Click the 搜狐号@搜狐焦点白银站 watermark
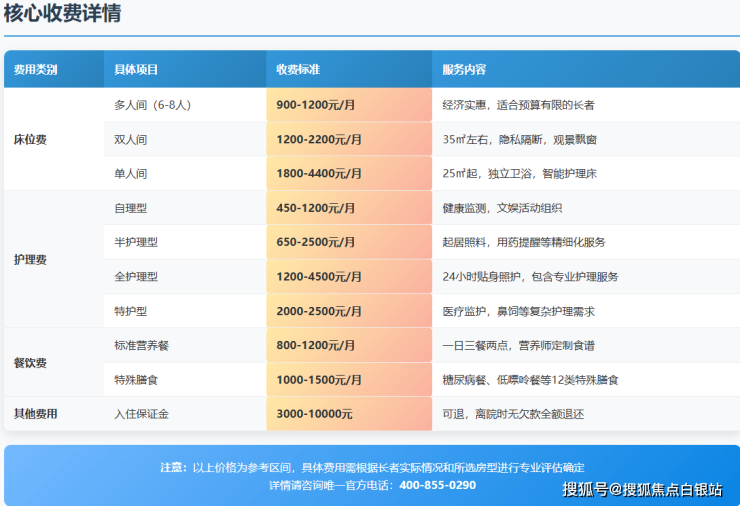The image size is (740, 506). (642, 489)
